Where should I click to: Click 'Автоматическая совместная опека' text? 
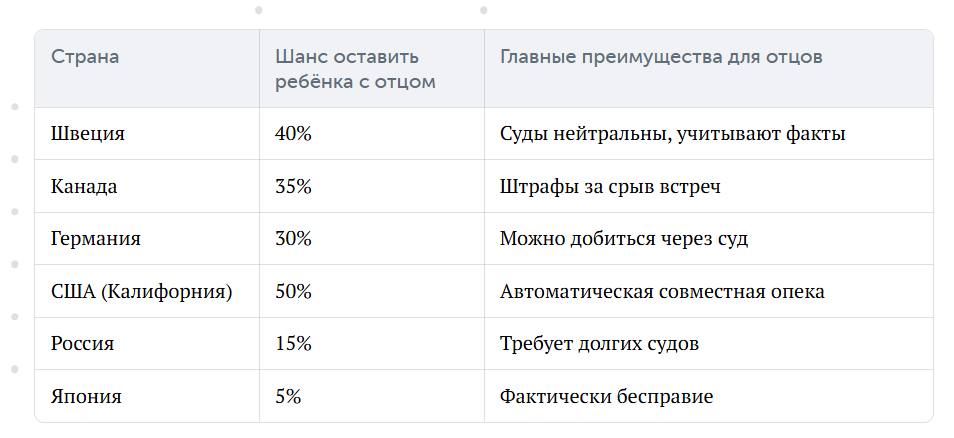[x=663, y=291]
